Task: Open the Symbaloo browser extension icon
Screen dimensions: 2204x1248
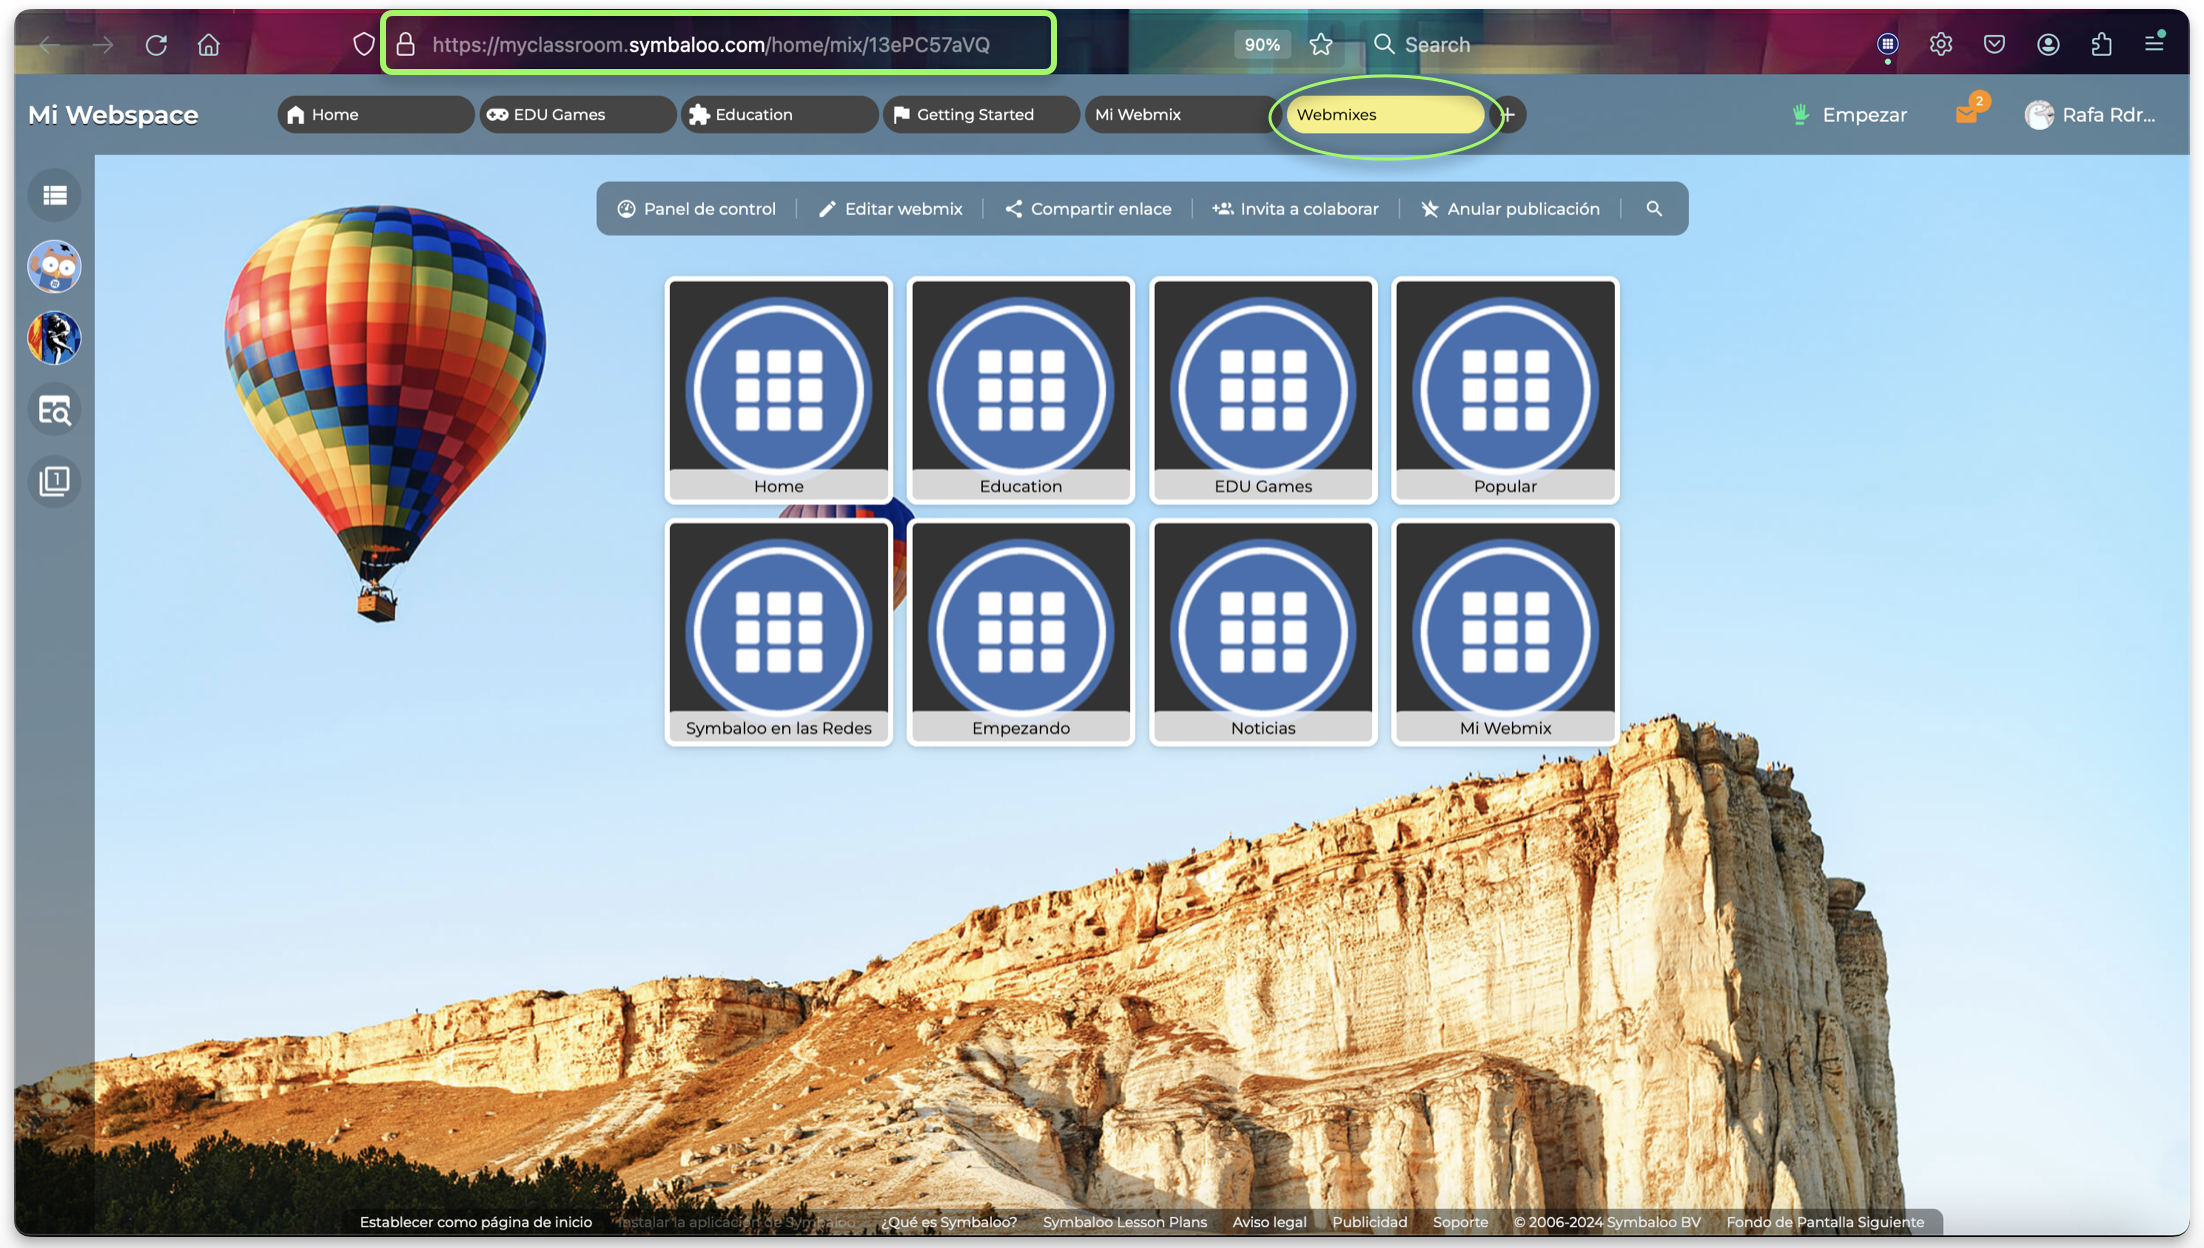Action: tap(1887, 44)
